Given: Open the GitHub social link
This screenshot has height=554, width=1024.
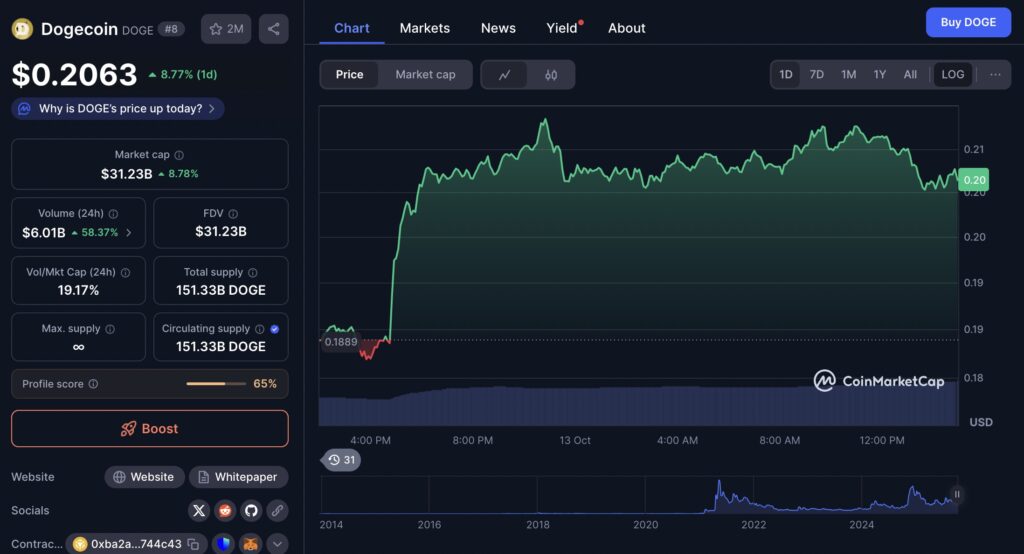Looking at the screenshot, I should (x=251, y=510).
